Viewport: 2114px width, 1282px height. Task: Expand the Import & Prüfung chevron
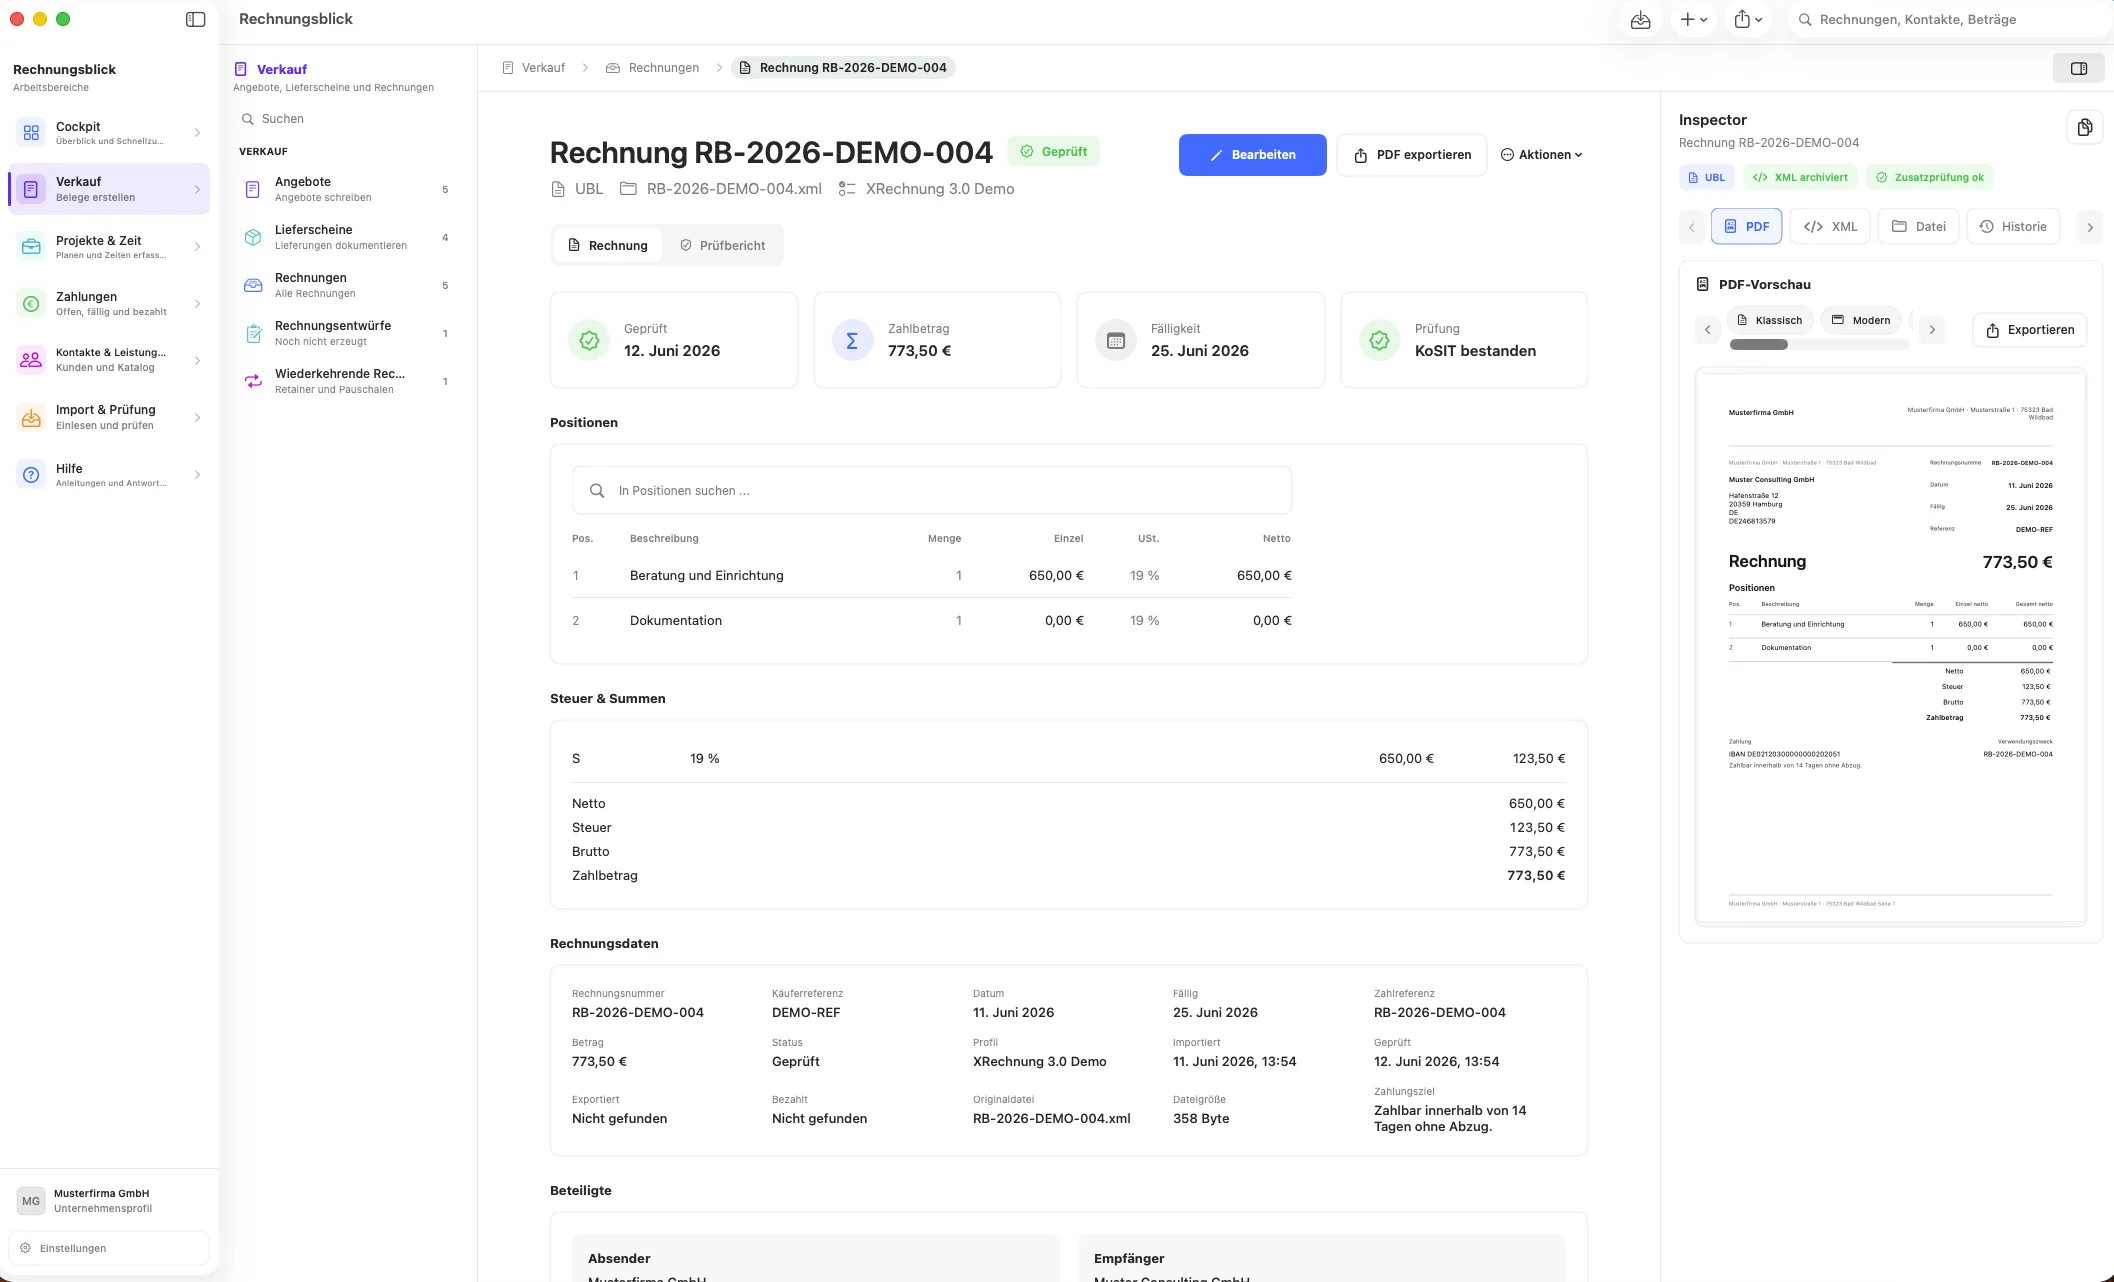pos(197,418)
